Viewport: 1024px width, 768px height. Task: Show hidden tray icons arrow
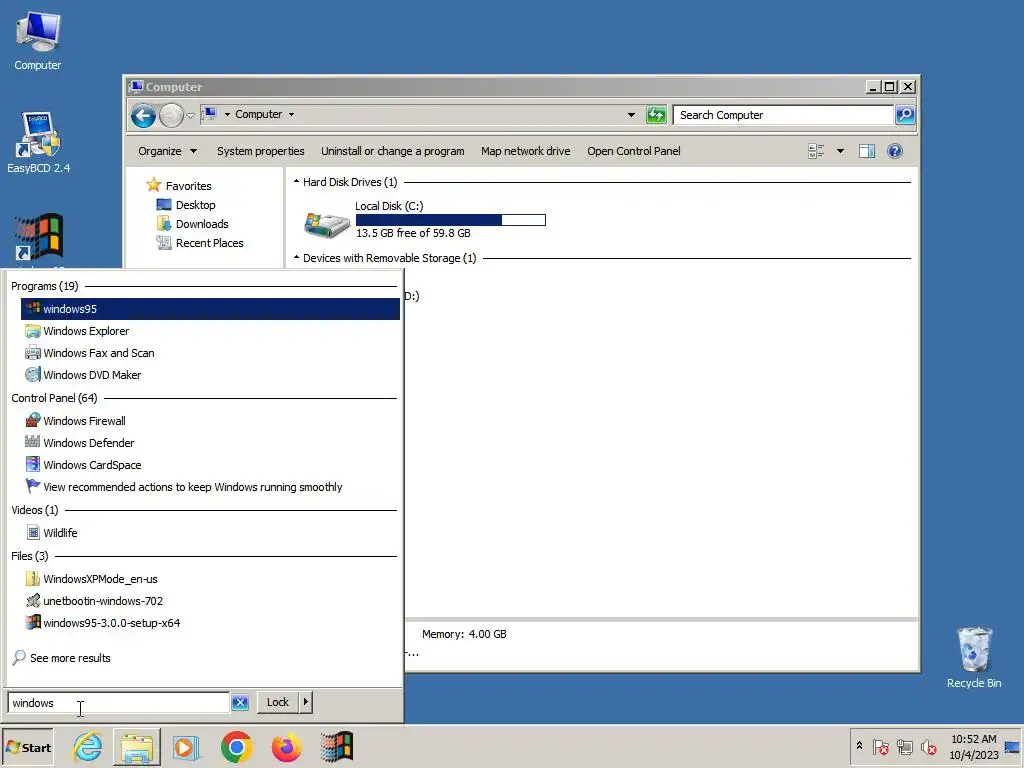(x=859, y=746)
